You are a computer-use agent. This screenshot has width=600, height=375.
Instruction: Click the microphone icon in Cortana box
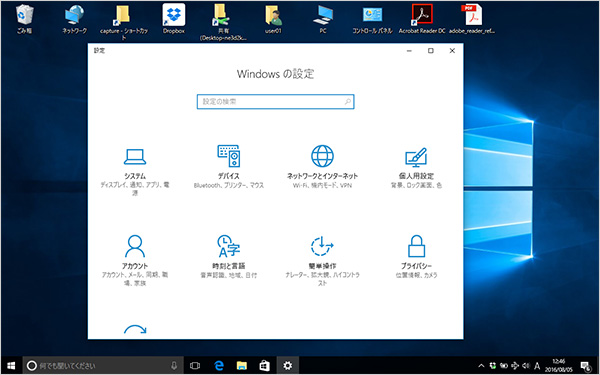pos(174,366)
